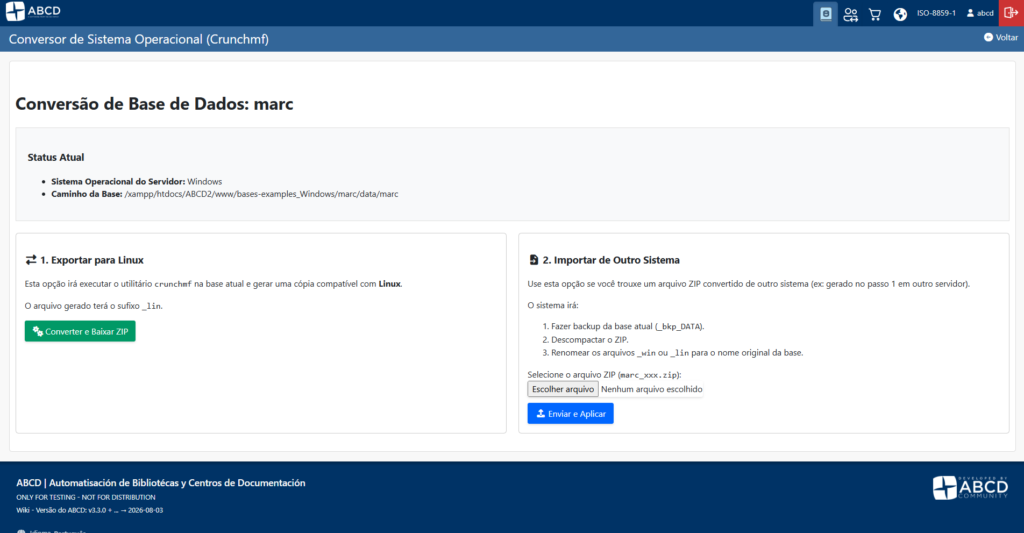
Task: Click the ABCD Community logo in footer
Action: [968, 487]
